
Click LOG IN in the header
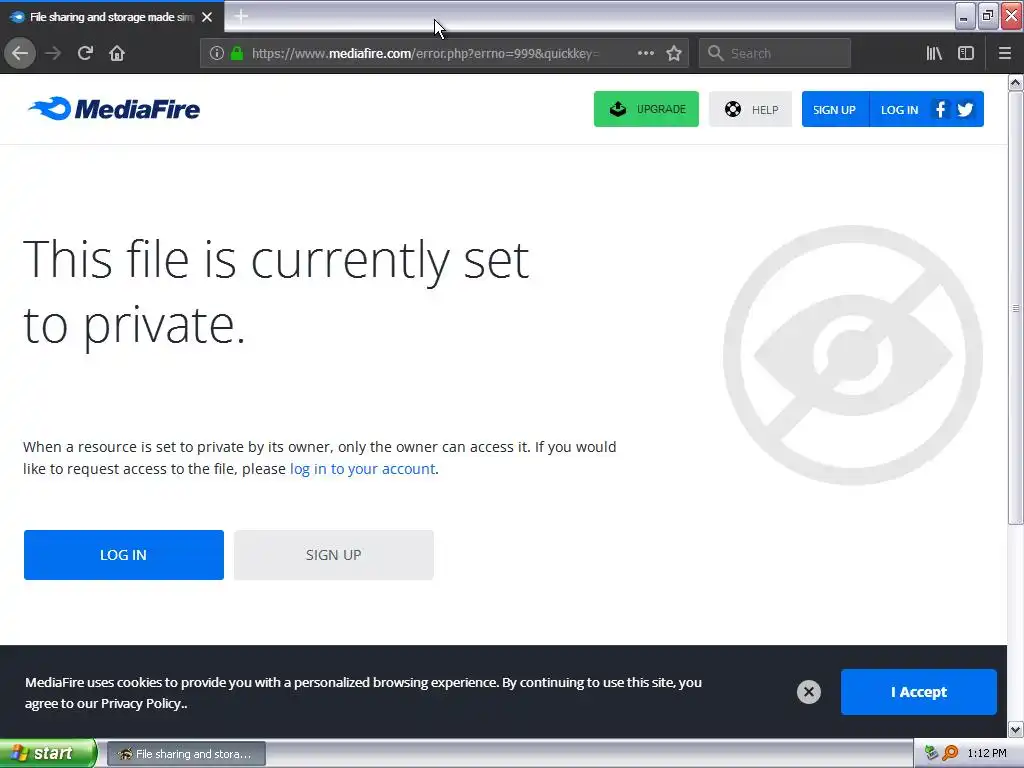(x=899, y=109)
